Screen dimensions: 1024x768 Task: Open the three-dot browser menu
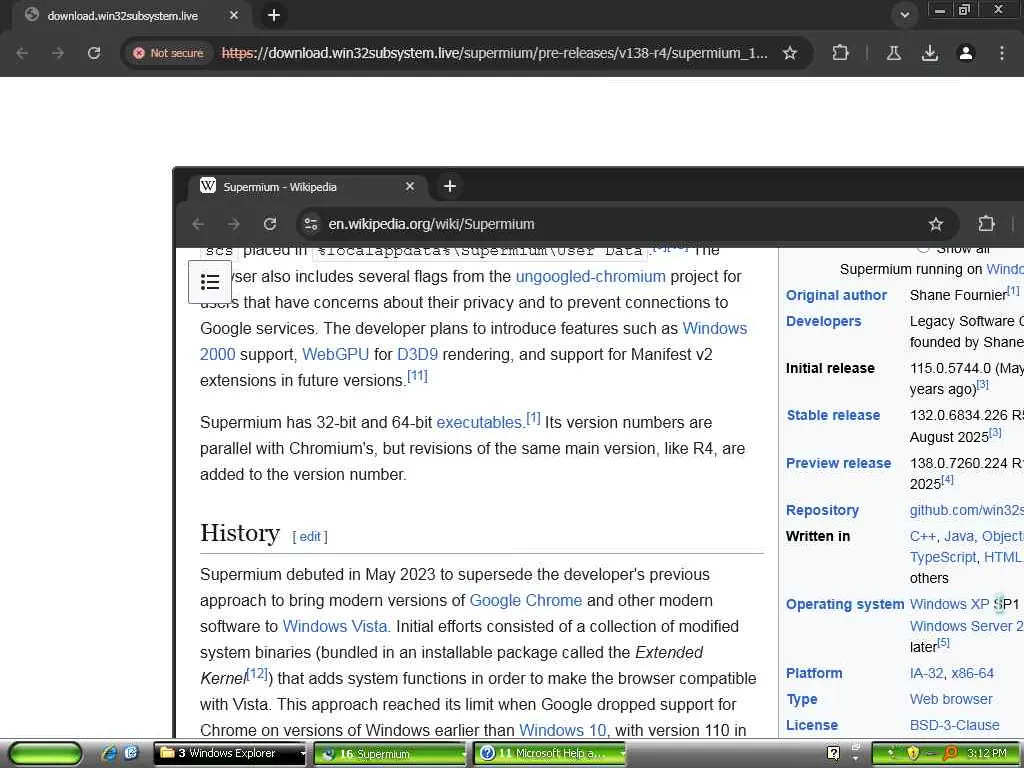pos(1002,53)
